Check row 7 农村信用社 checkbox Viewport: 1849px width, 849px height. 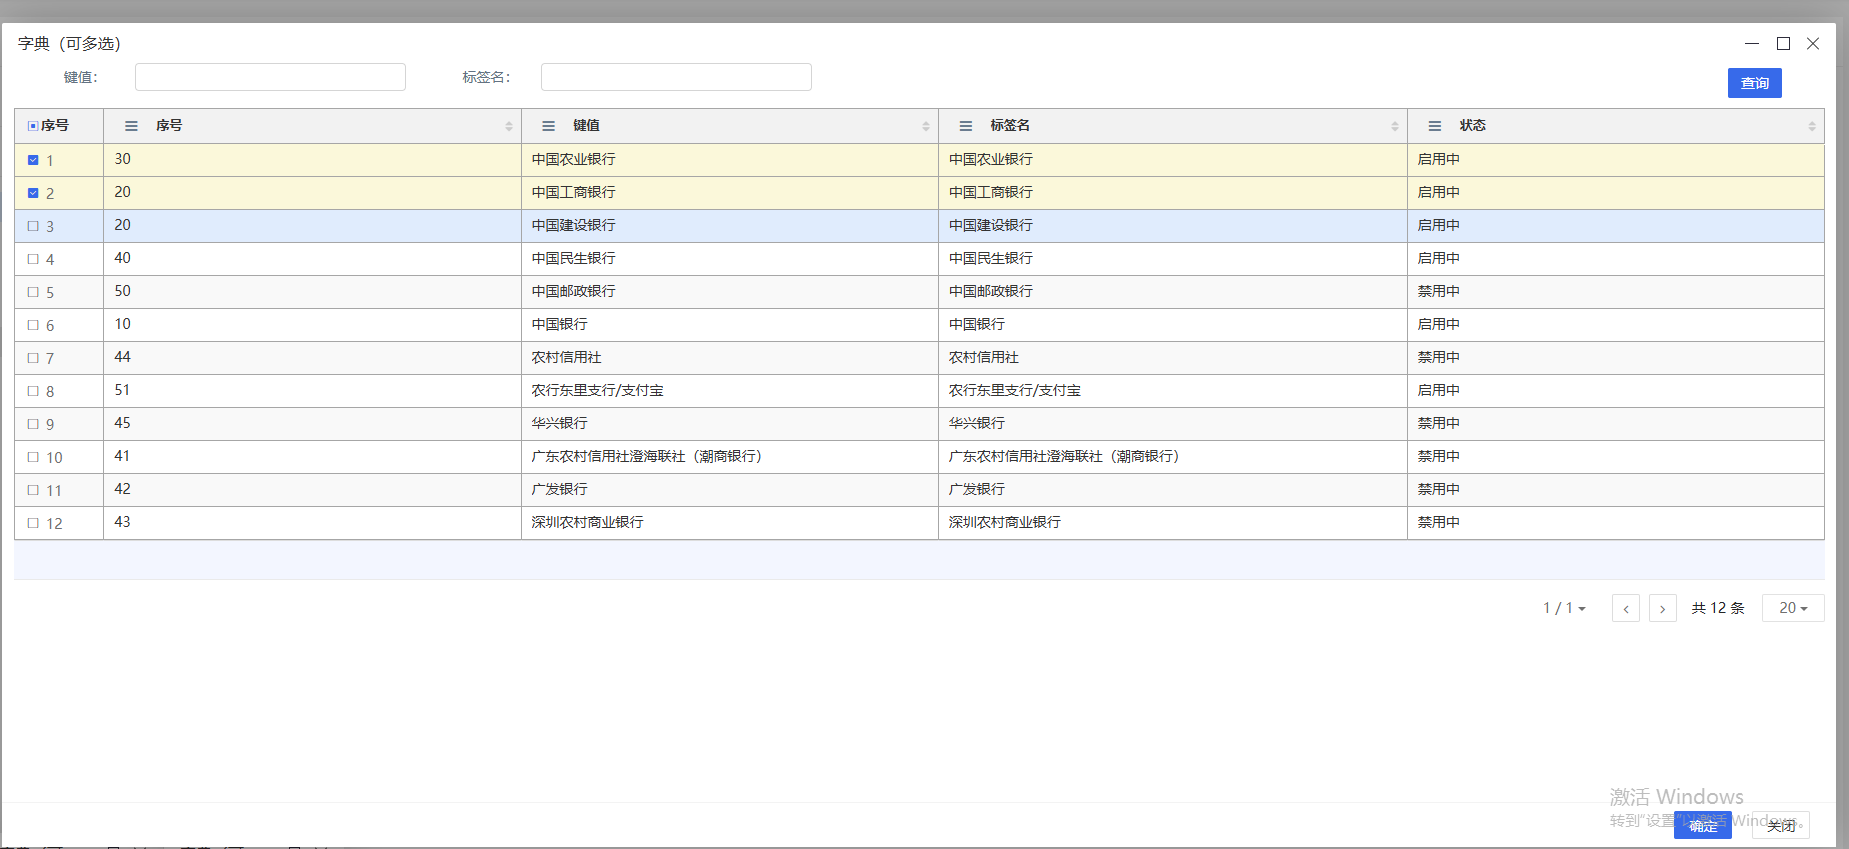33,358
